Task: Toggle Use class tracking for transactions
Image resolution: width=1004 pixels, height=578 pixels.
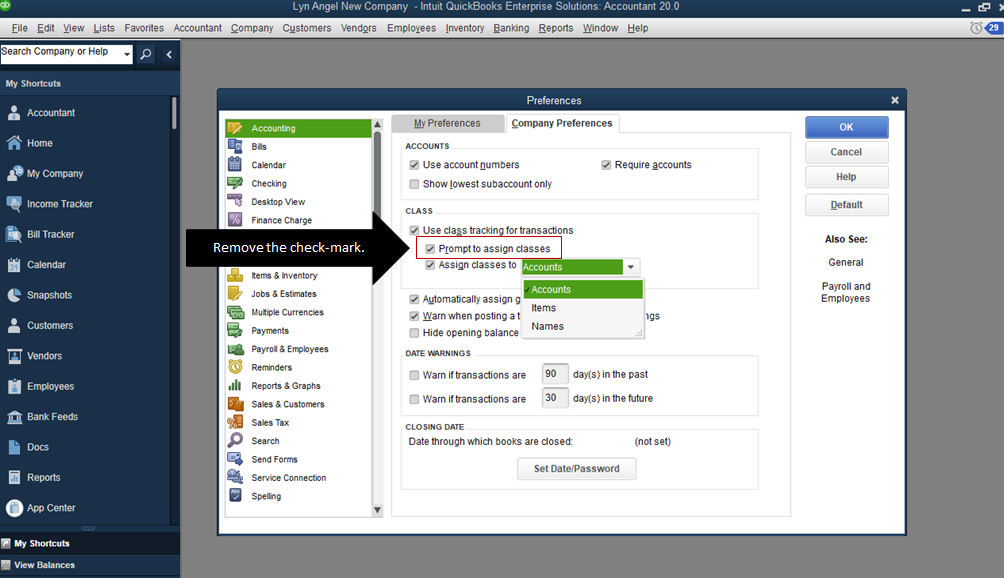Action: pyautogui.click(x=414, y=230)
